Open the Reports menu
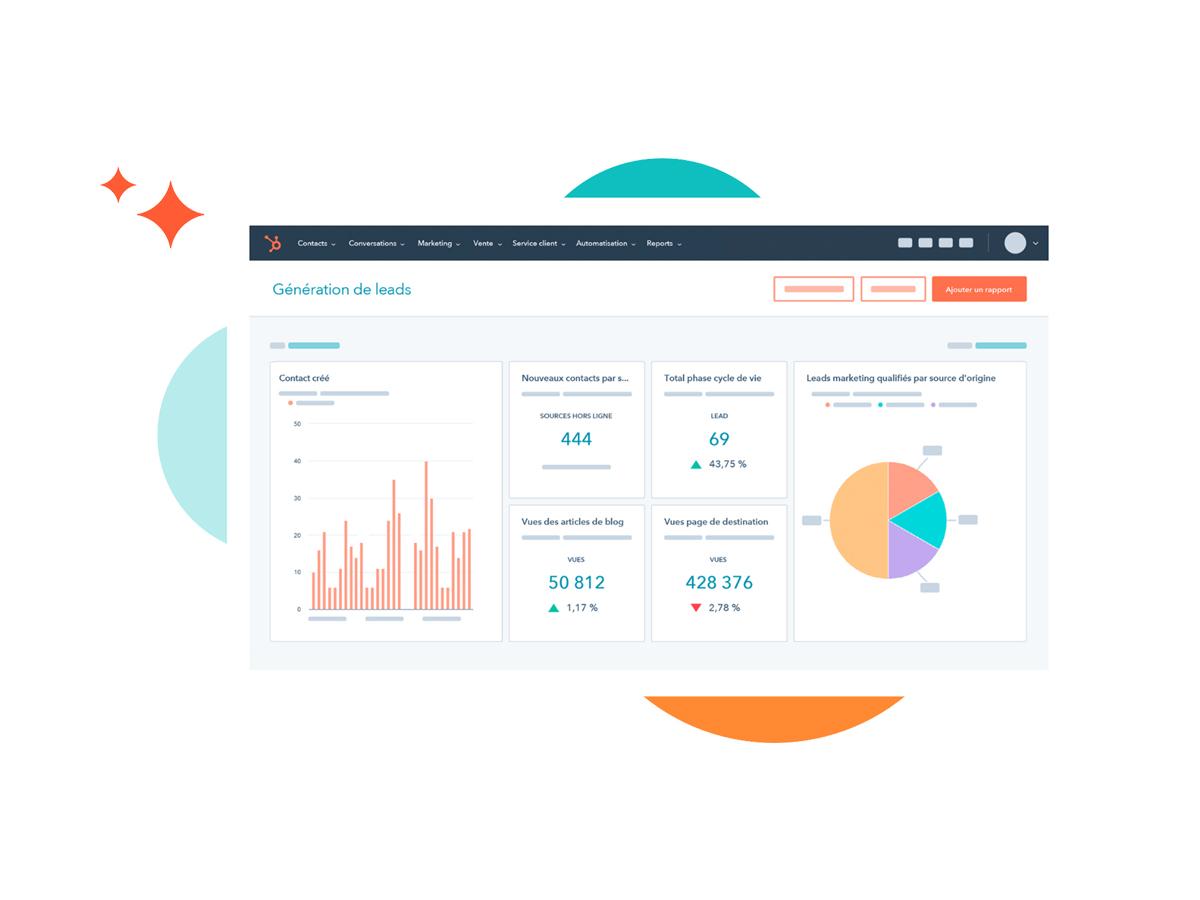Screen dimensions: 1200x900 coord(664,244)
